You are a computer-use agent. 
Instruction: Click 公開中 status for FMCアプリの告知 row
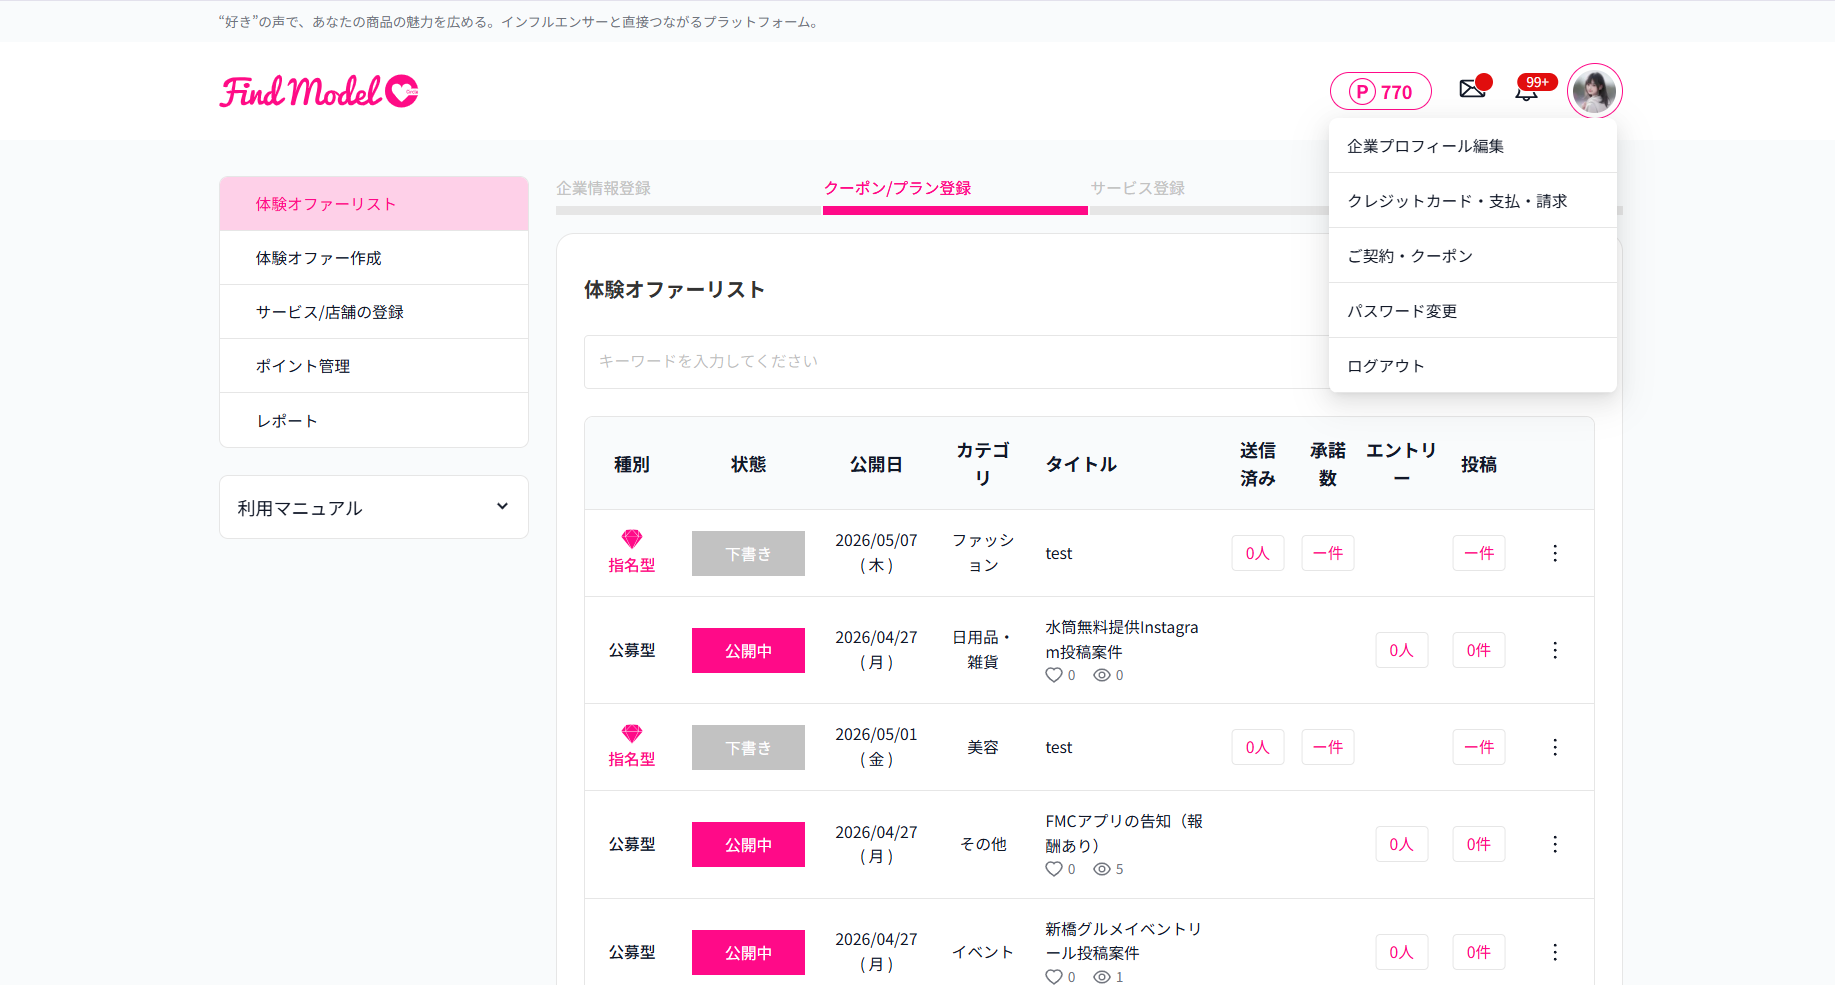click(748, 844)
